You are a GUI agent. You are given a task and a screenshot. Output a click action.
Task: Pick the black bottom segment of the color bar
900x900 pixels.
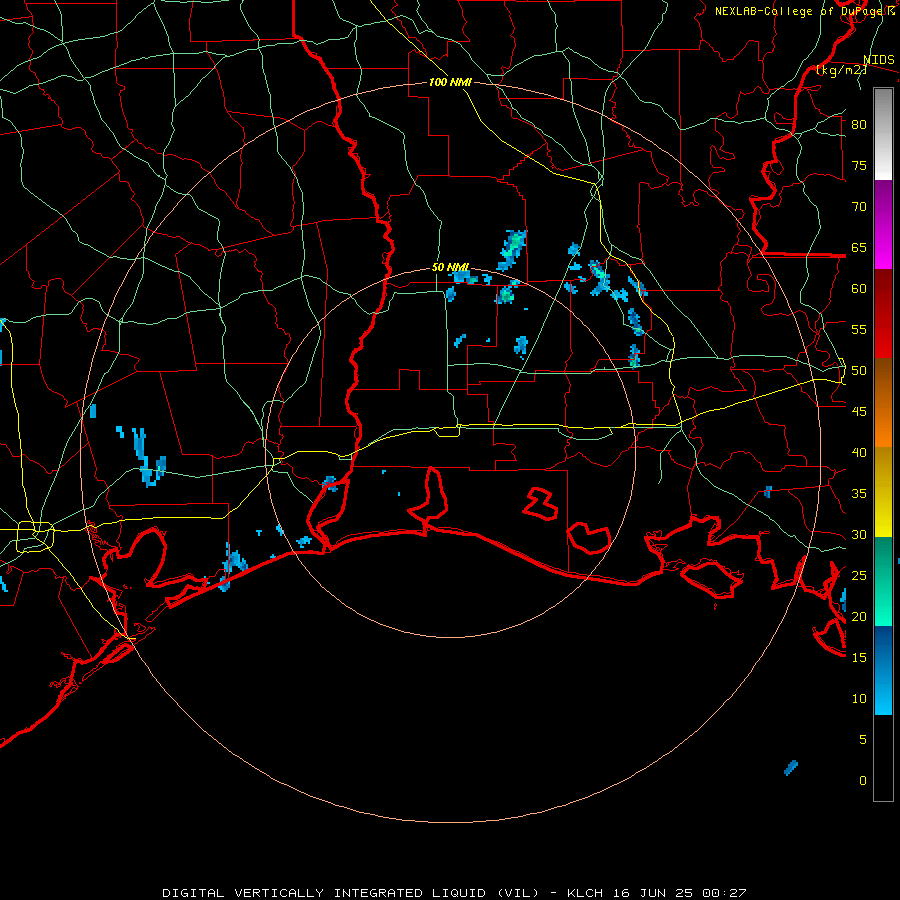click(883, 758)
